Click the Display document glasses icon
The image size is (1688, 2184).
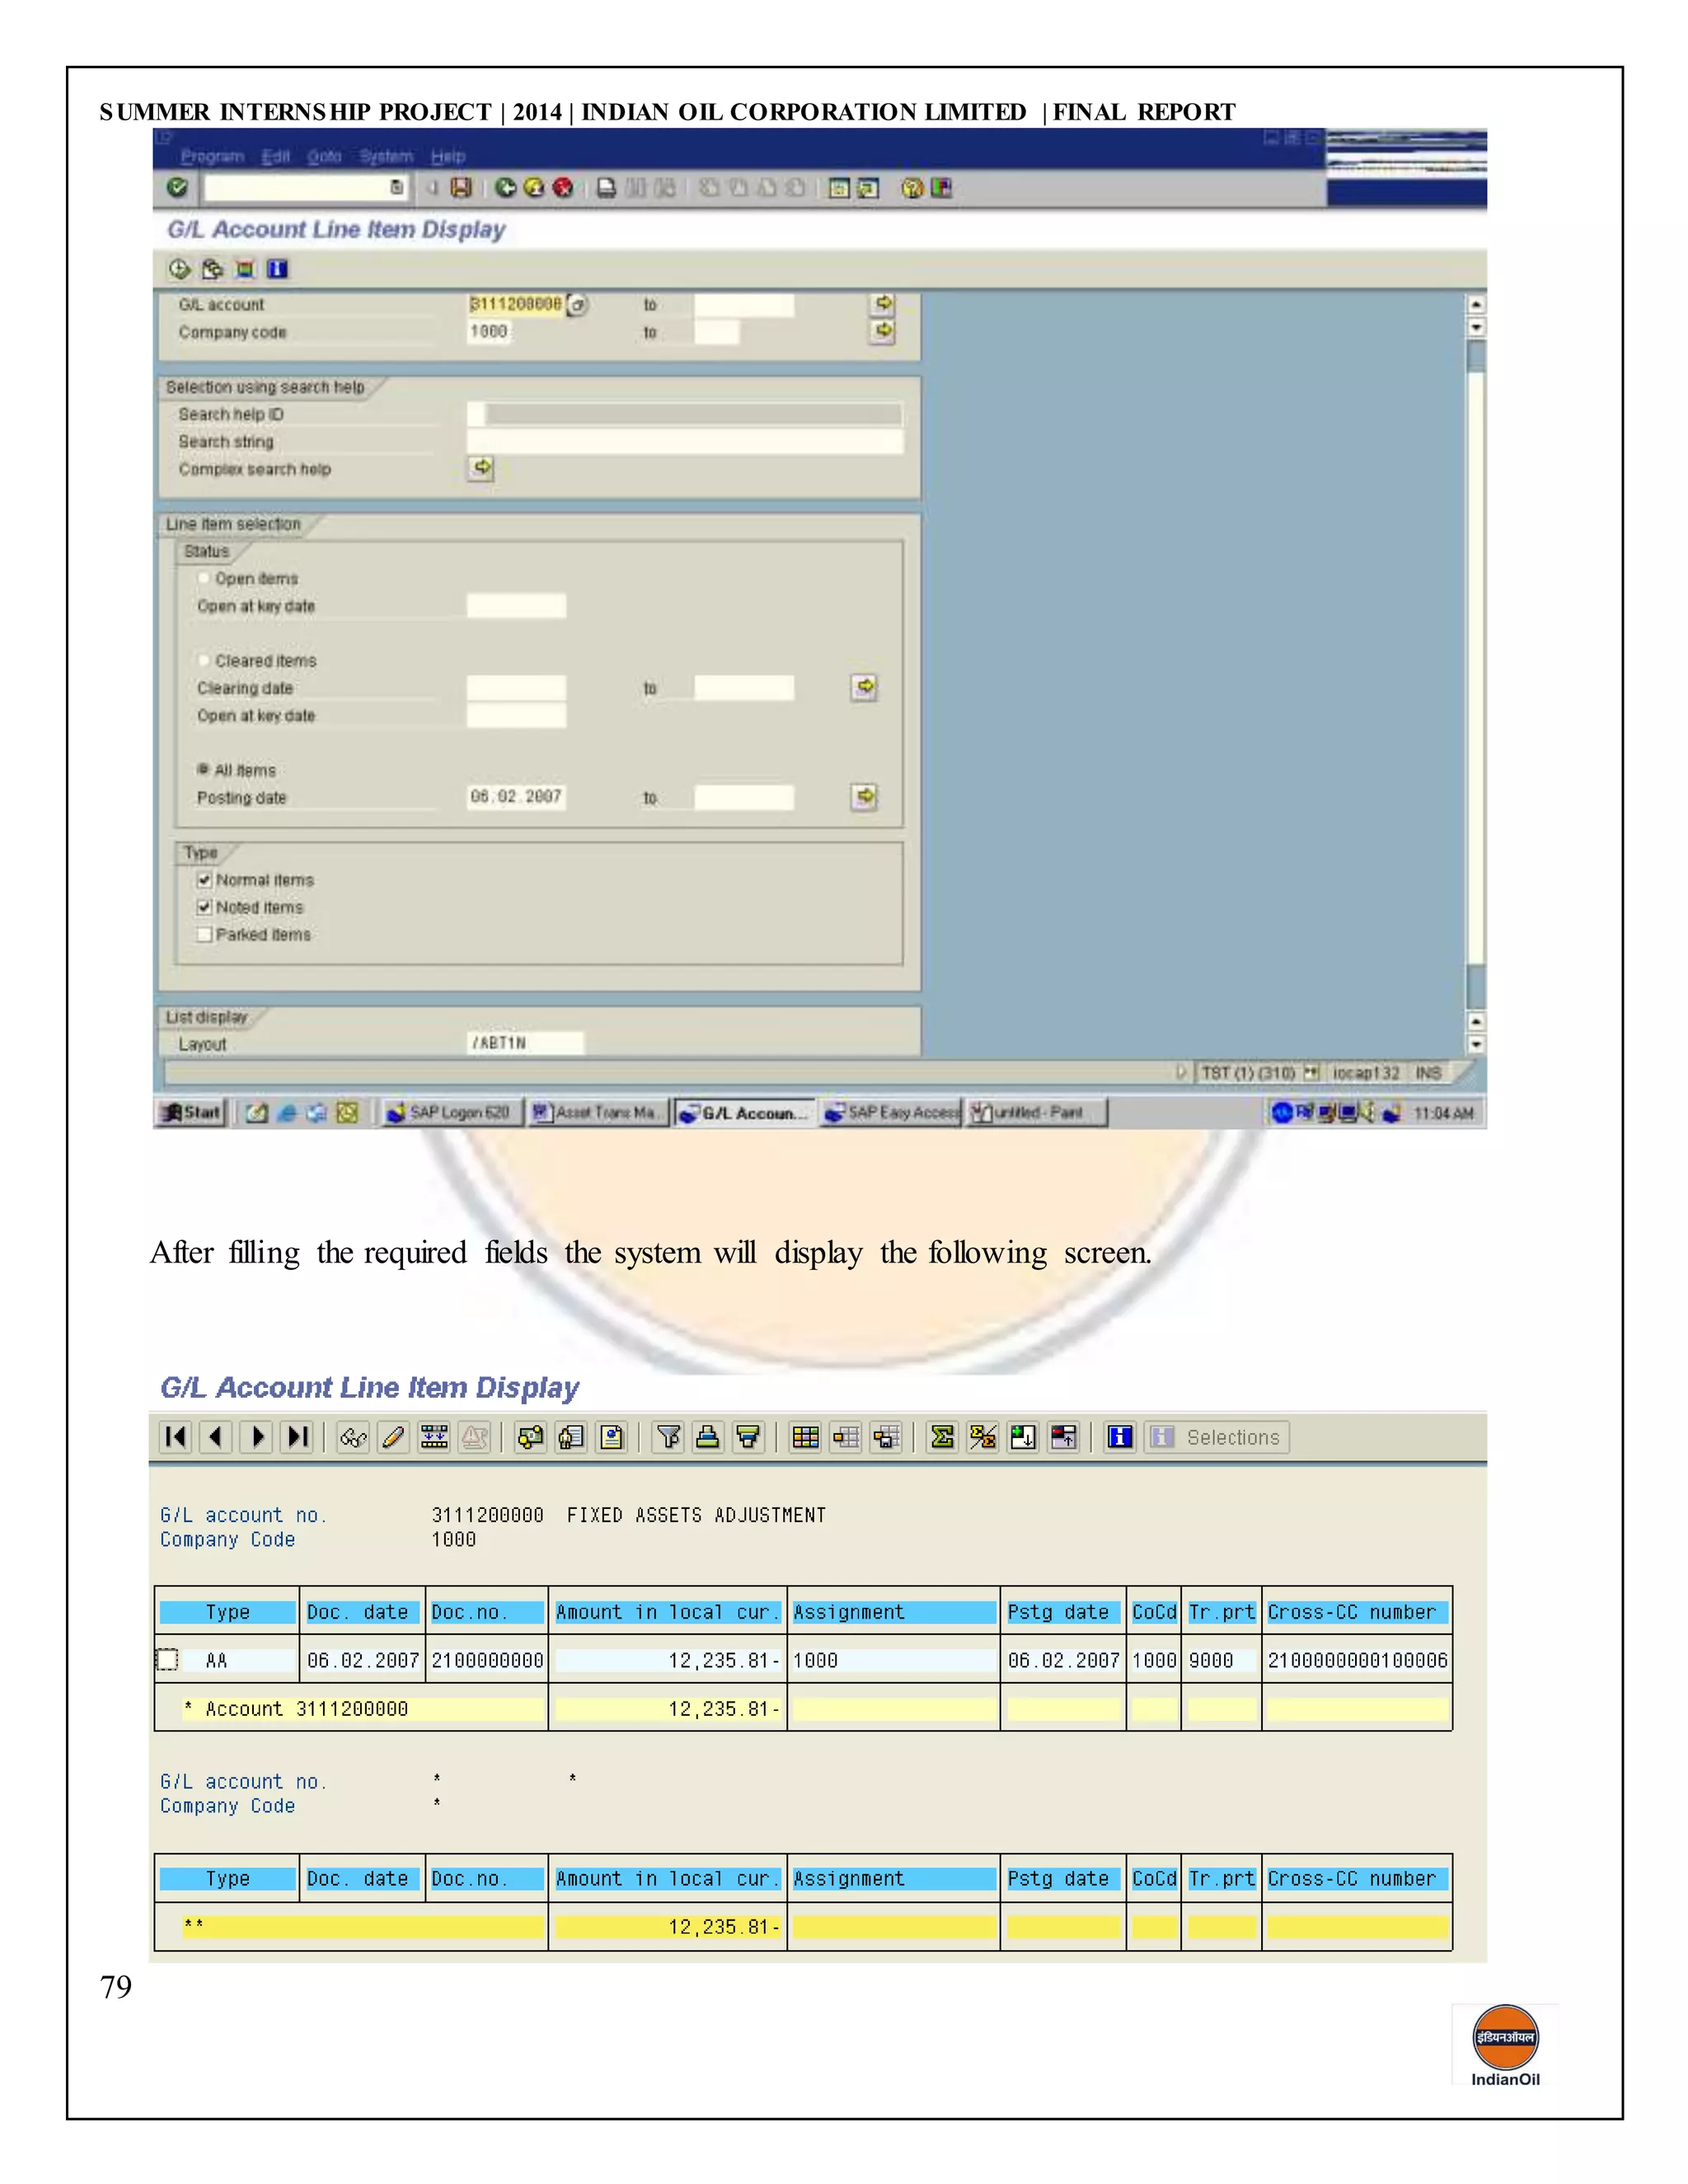(x=353, y=1438)
